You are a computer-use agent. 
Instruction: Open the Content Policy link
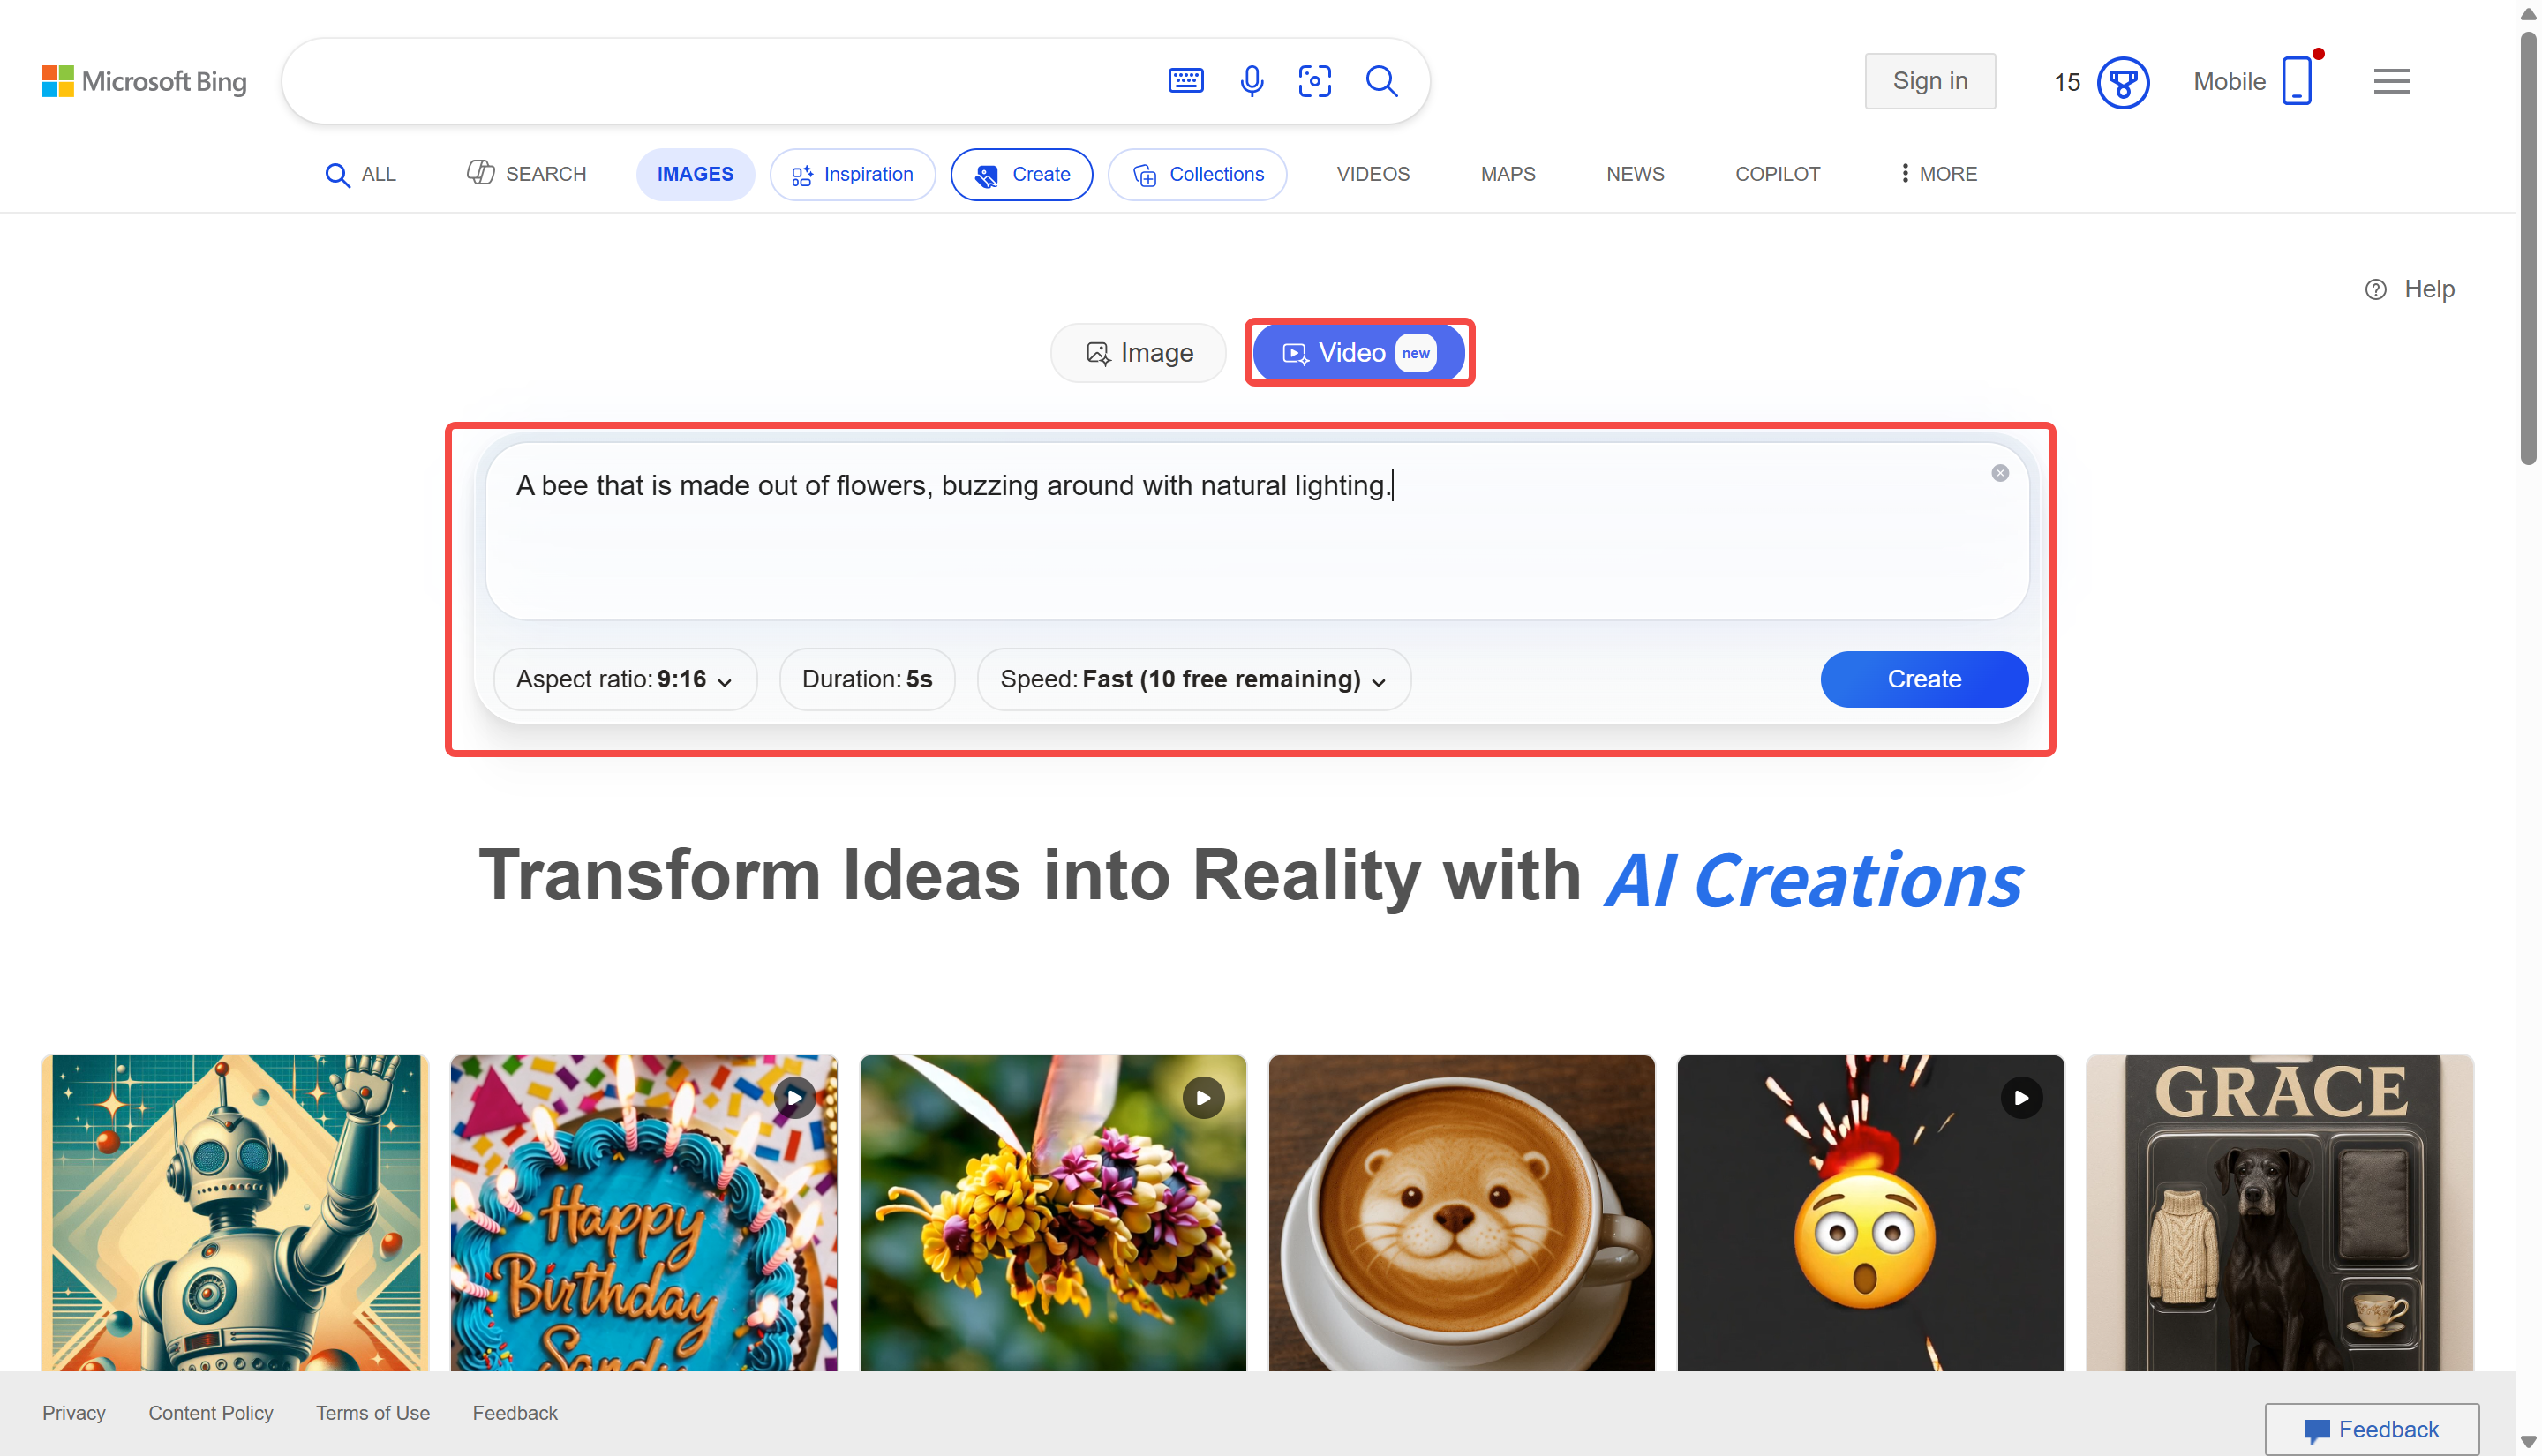pos(210,1413)
